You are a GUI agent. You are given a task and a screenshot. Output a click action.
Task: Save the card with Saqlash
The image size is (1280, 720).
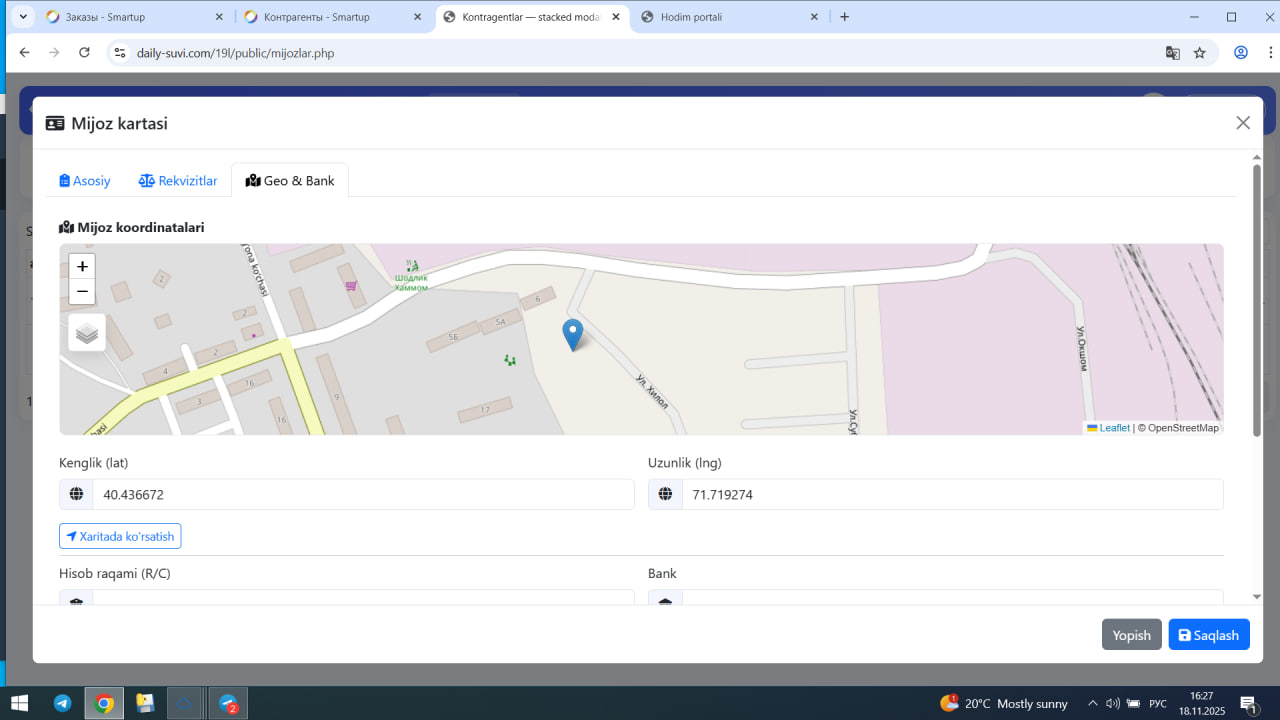[1209, 635]
